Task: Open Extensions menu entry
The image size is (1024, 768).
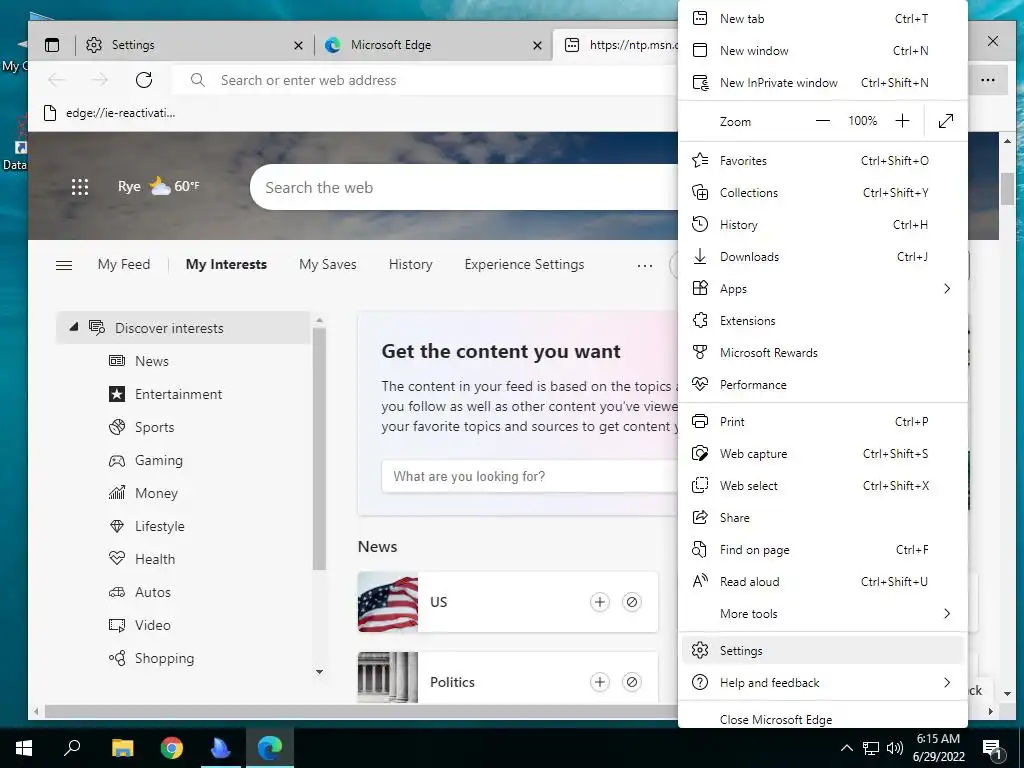Action: 823,321
